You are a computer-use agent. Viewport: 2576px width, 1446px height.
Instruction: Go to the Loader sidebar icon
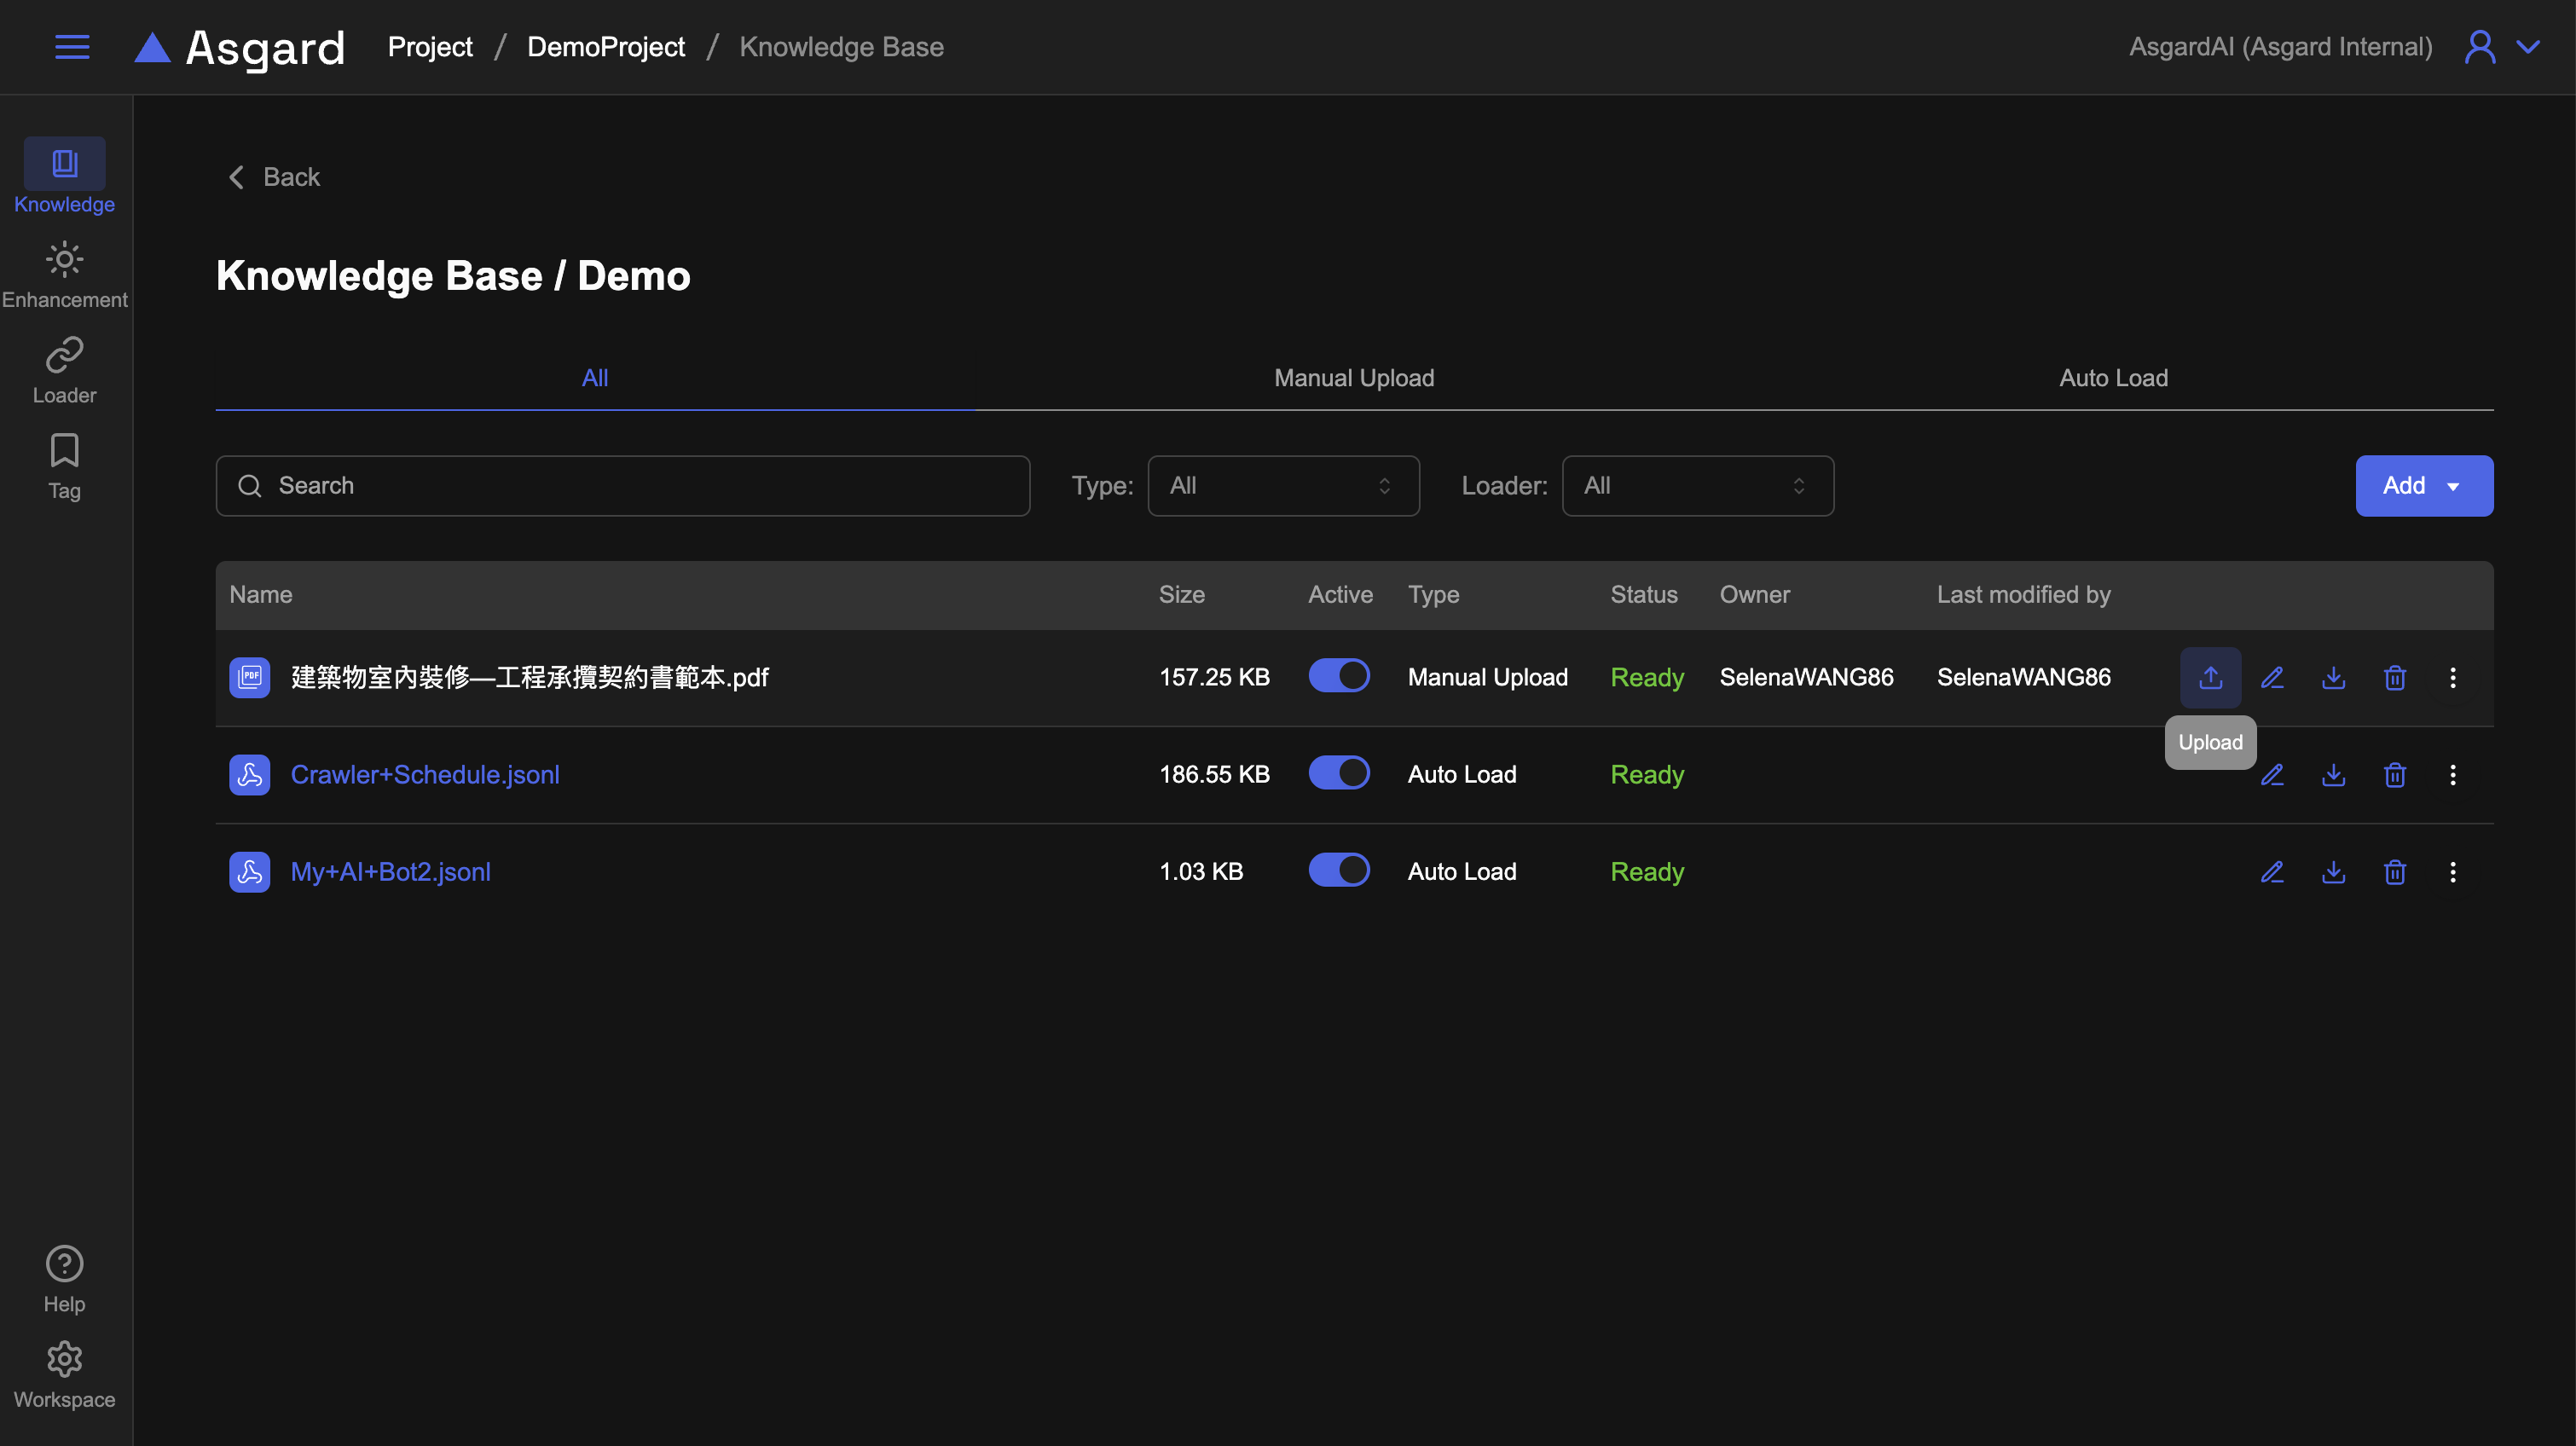click(x=64, y=370)
